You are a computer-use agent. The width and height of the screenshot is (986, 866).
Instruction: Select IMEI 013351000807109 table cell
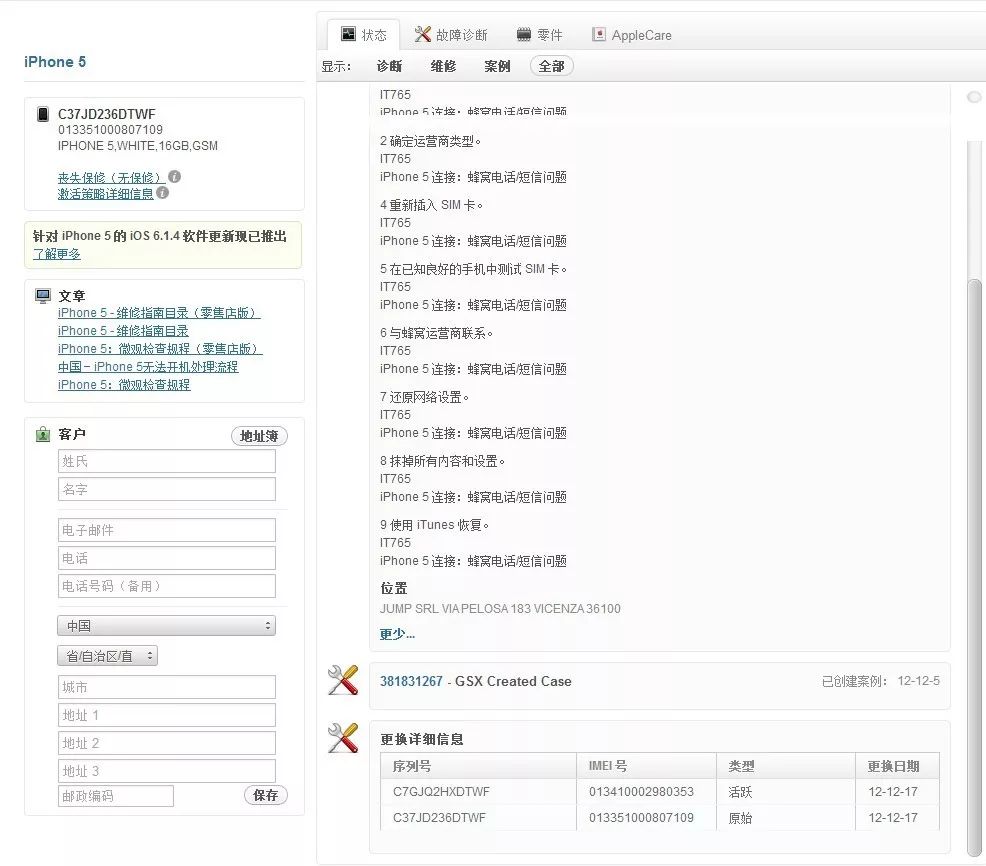[x=646, y=818]
